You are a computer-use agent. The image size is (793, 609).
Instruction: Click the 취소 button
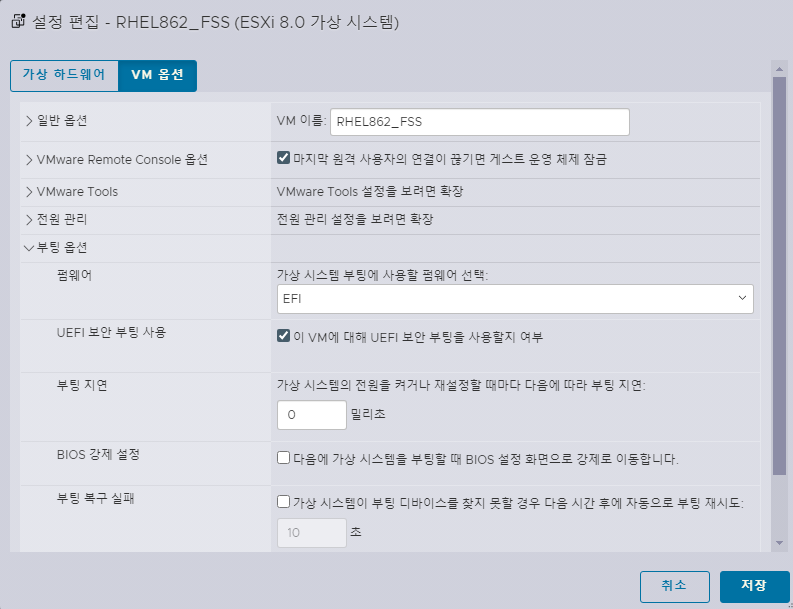tap(674, 586)
